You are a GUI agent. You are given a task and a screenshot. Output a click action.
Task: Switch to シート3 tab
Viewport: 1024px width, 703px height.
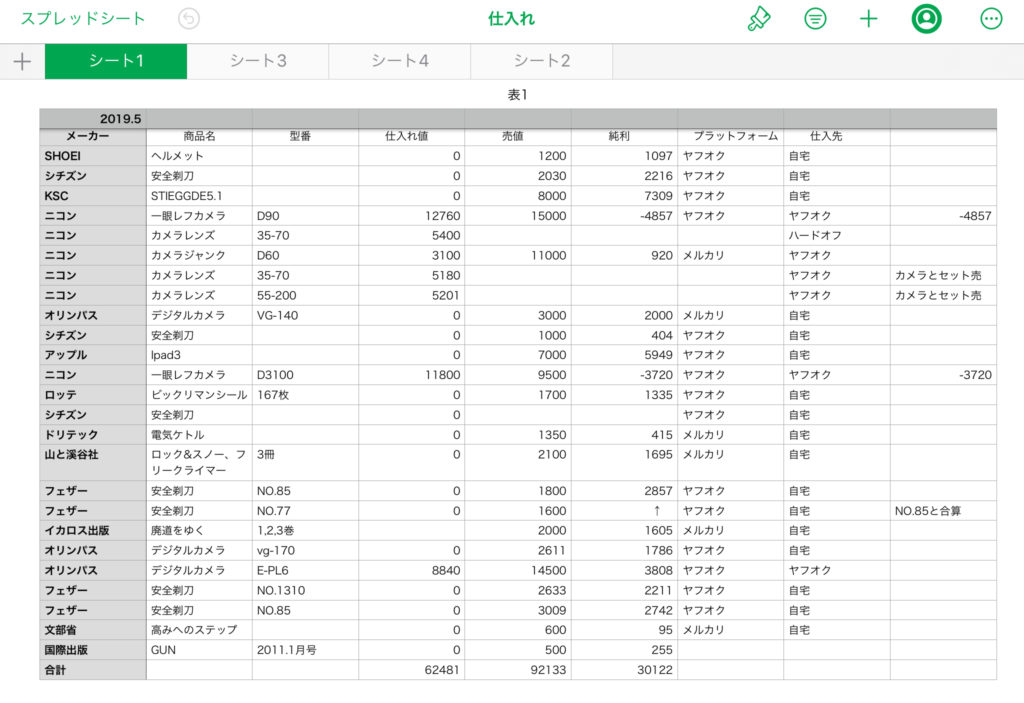(258, 61)
